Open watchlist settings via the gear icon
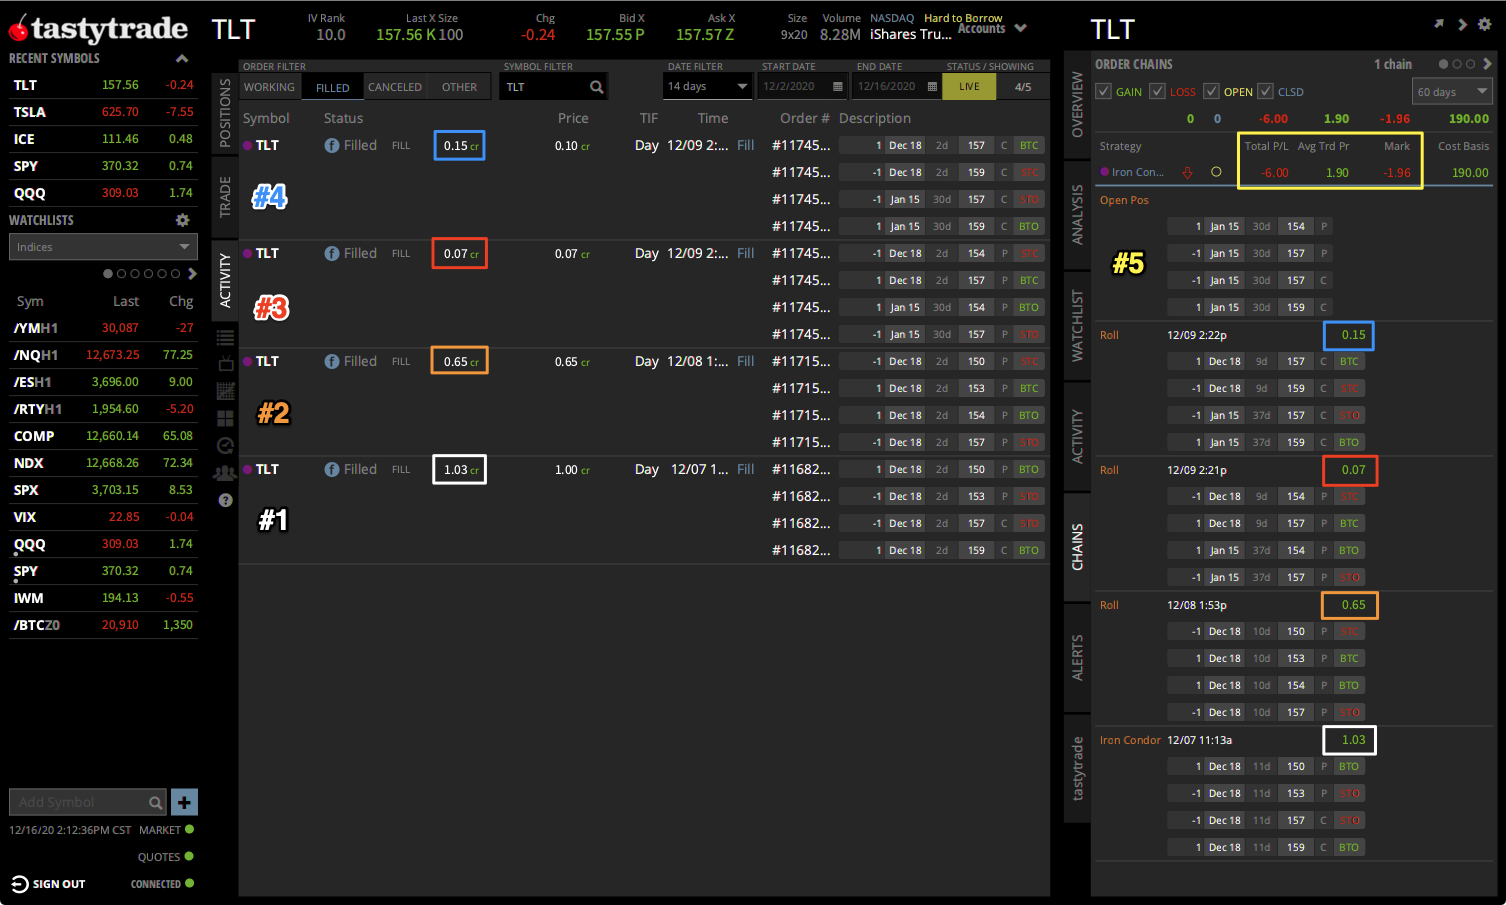The image size is (1506, 905). coord(182,219)
